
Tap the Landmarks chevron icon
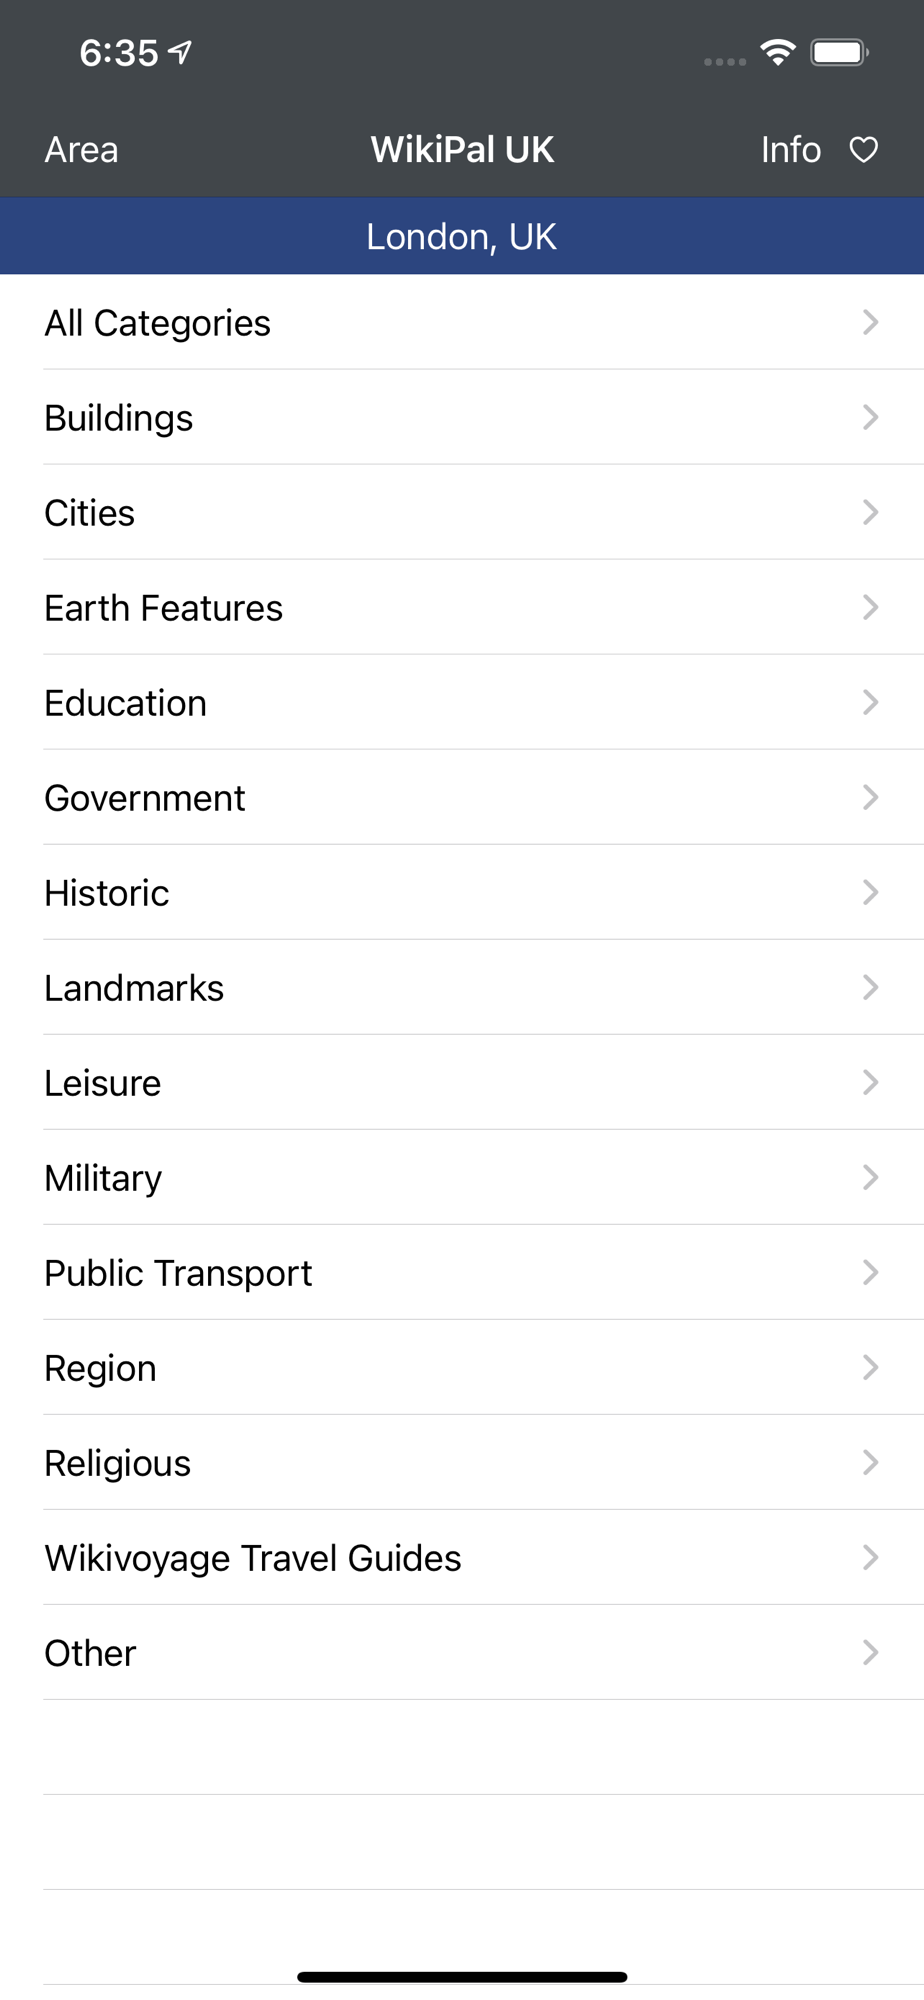tap(870, 987)
